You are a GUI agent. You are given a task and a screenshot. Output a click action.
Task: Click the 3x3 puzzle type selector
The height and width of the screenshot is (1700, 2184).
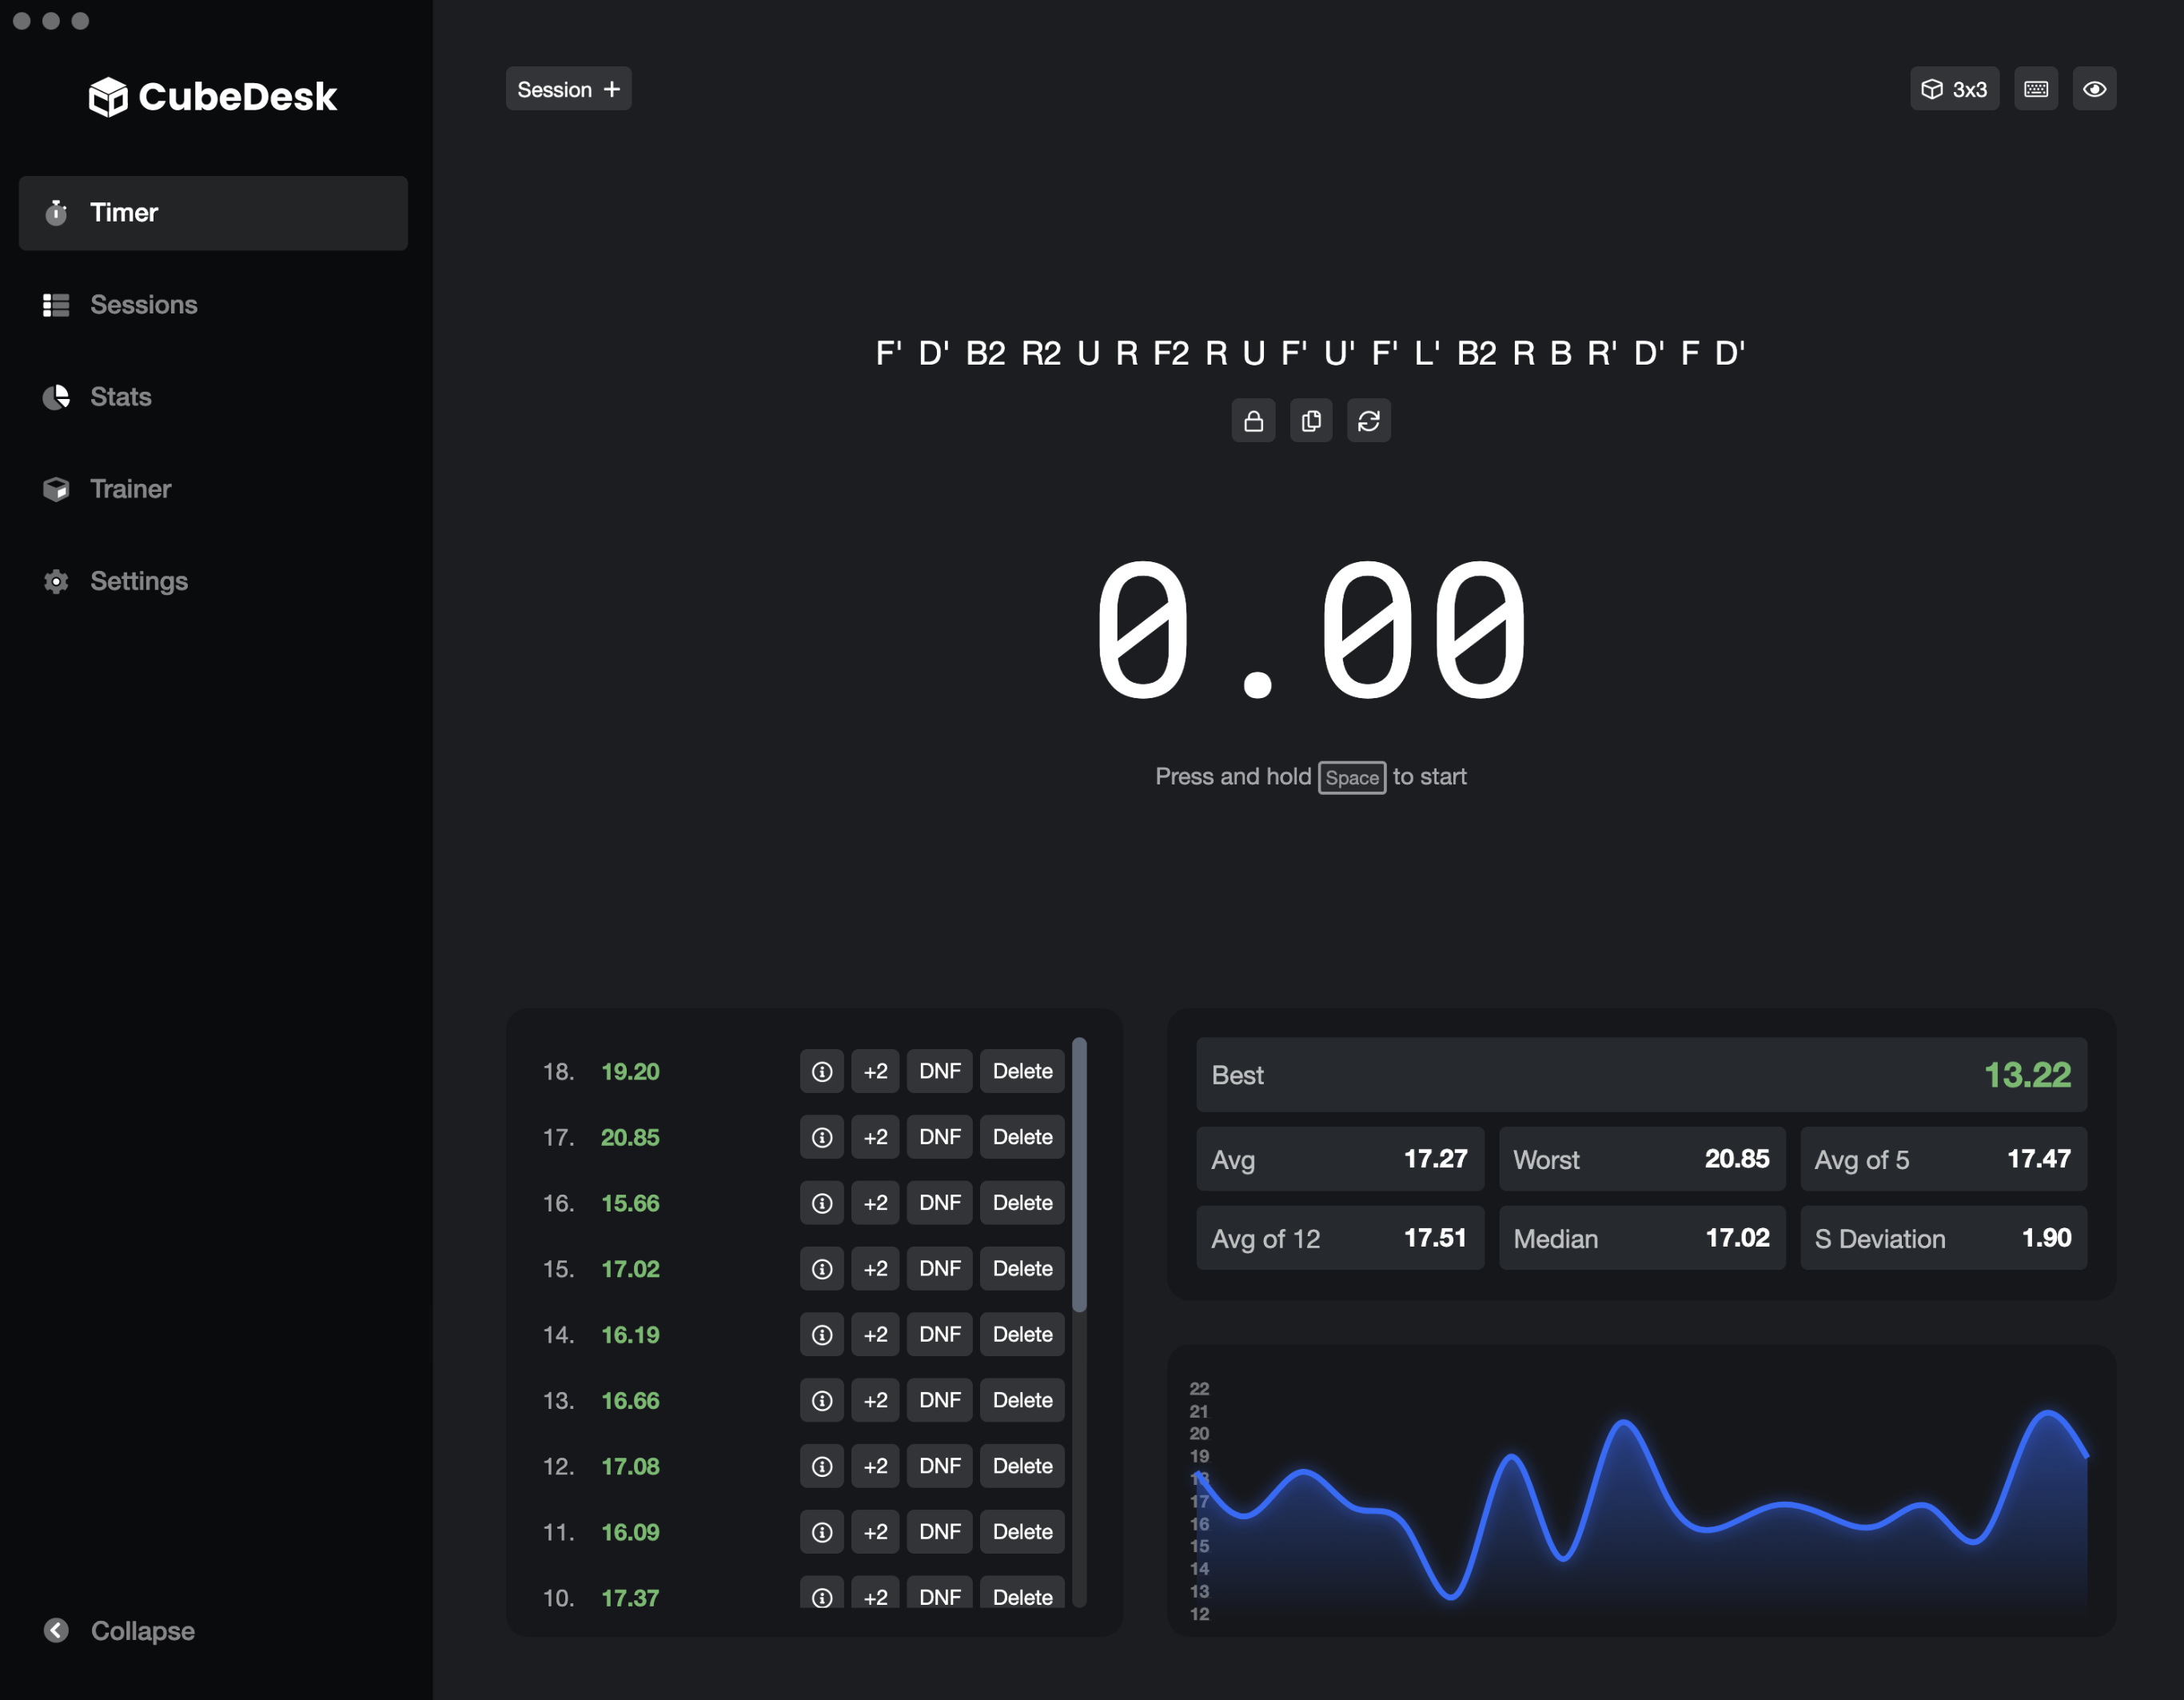click(1954, 87)
